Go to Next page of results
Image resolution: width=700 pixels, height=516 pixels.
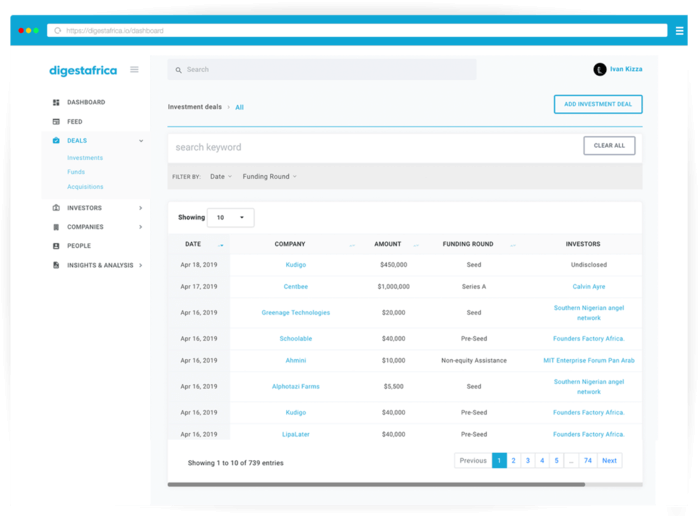(609, 461)
